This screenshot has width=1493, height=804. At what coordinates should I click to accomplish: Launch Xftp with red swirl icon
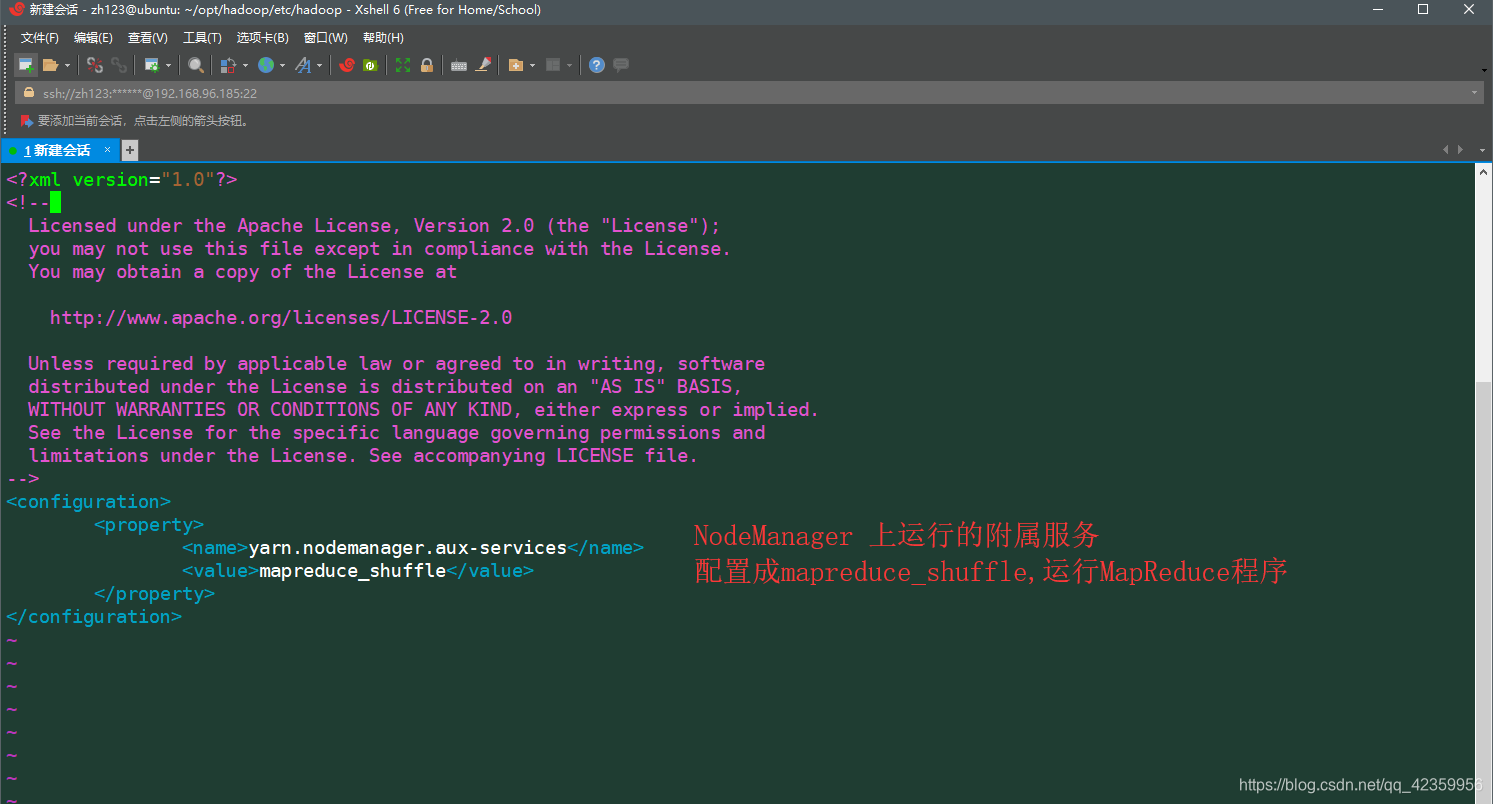pos(347,65)
